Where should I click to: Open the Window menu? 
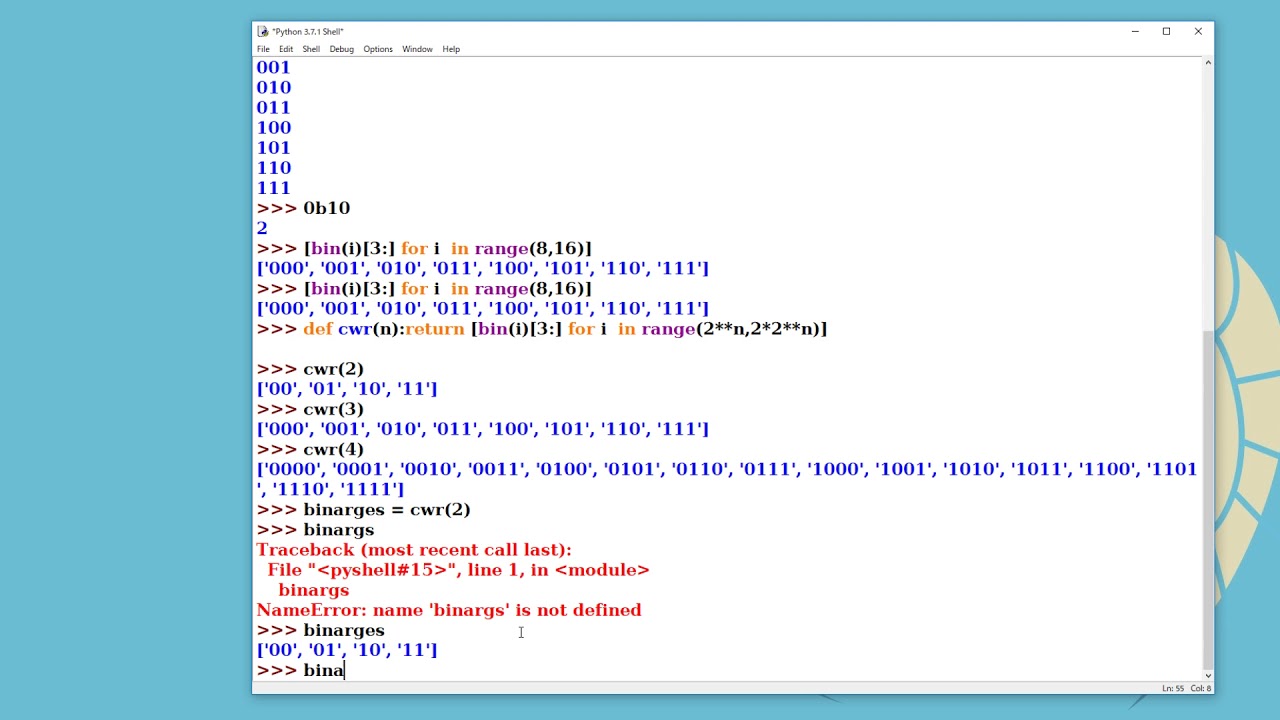(x=417, y=49)
